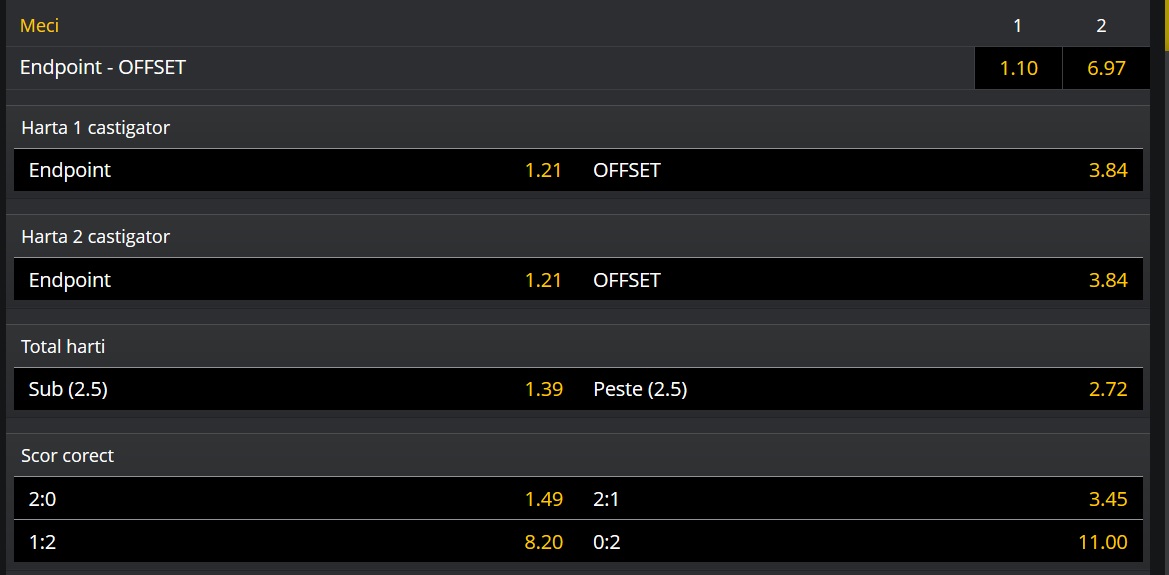Collapse the Harta 1 castigator section
This screenshot has width=1169, height=575.
click(x=96, y=128)
